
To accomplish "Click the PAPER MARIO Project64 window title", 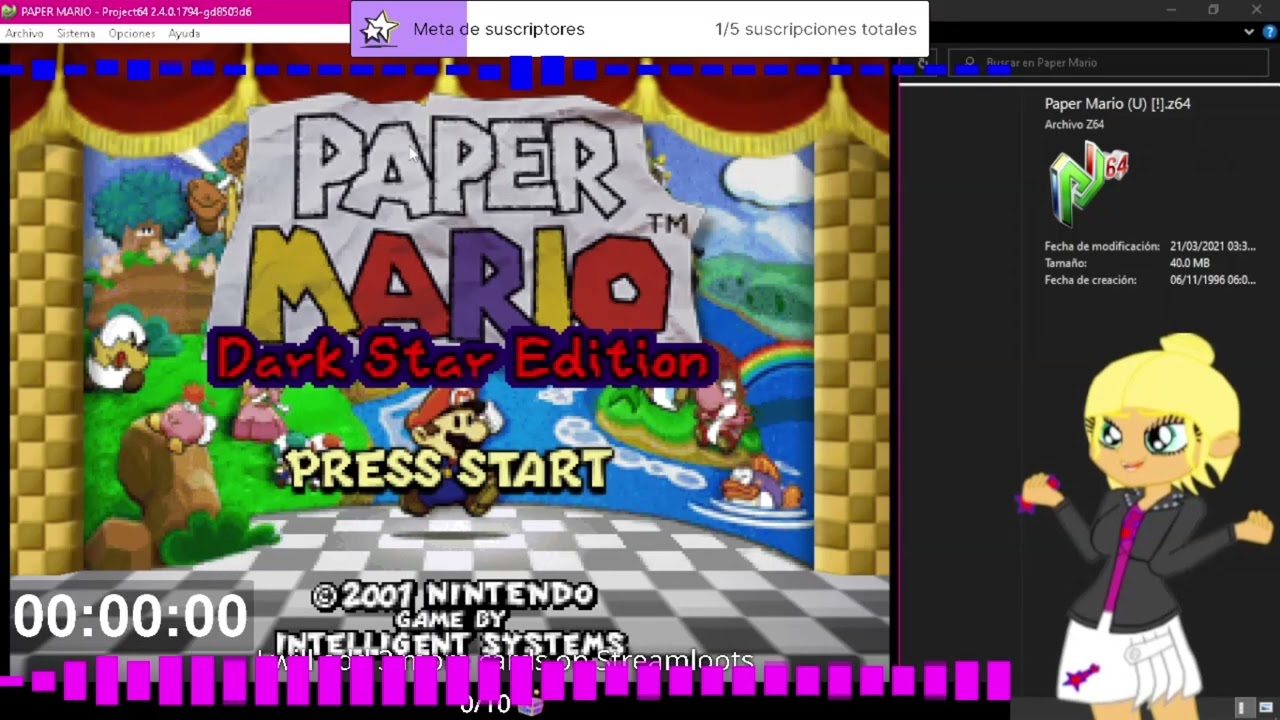I will tap(136, 11).
